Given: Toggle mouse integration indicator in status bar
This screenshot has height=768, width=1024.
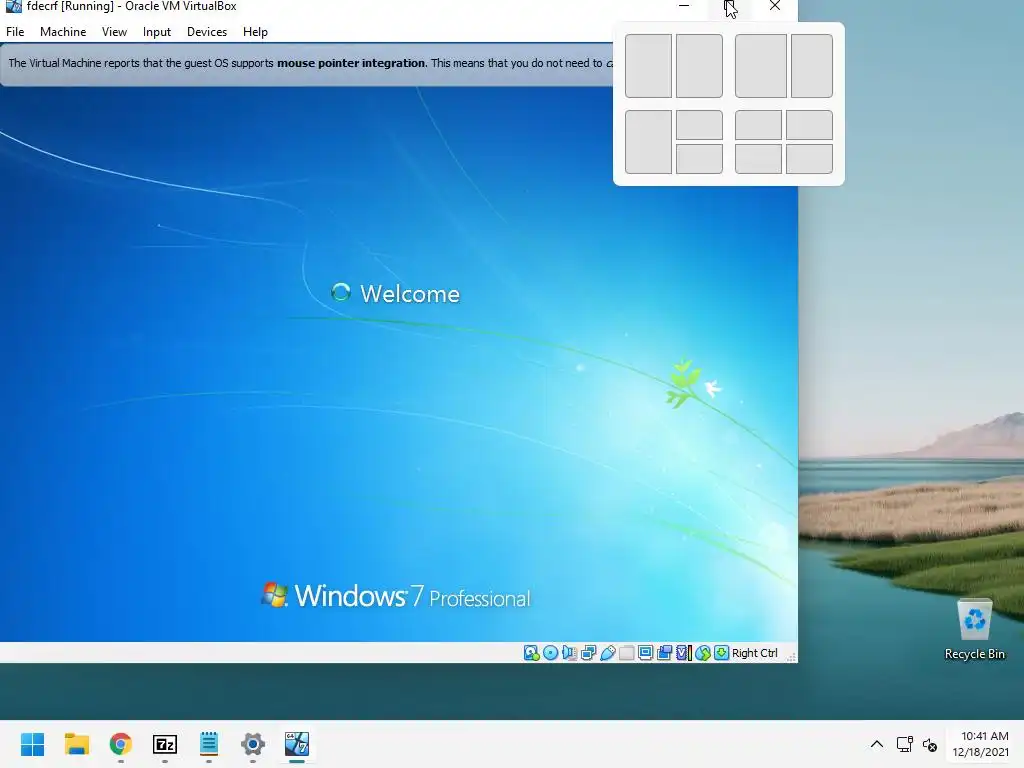Looking at the screenshot, I should click(x=702, y=653).
